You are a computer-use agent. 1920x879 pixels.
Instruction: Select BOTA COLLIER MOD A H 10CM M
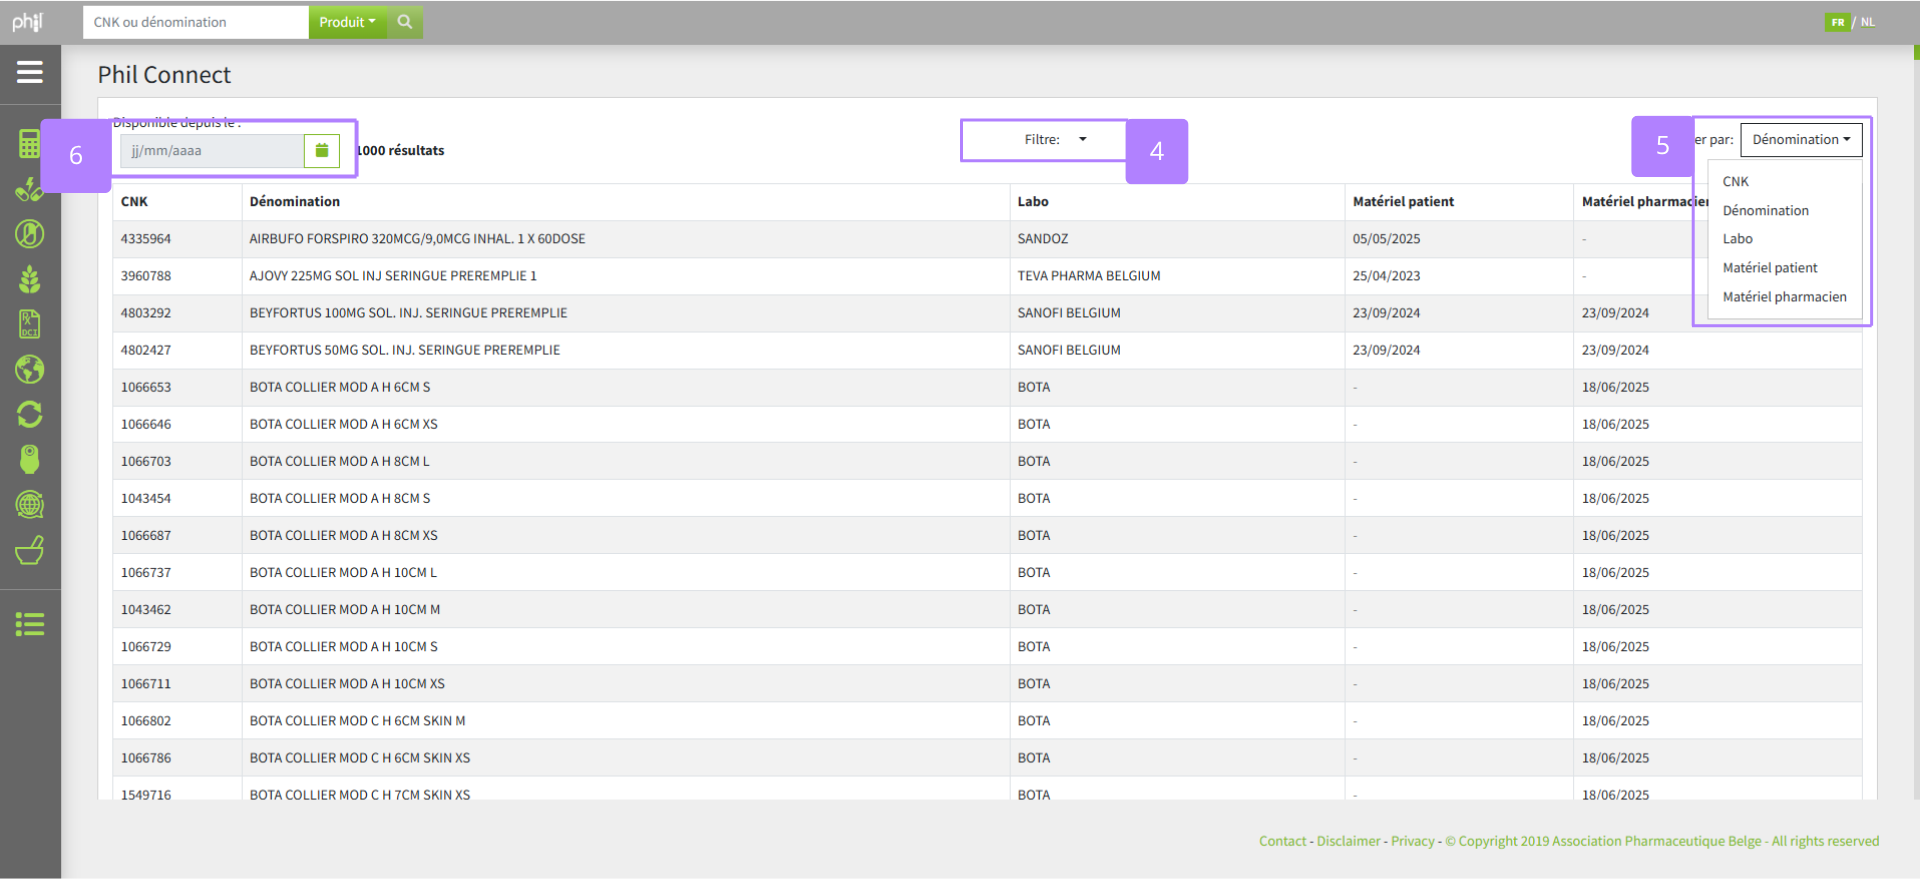pos(345,609)
